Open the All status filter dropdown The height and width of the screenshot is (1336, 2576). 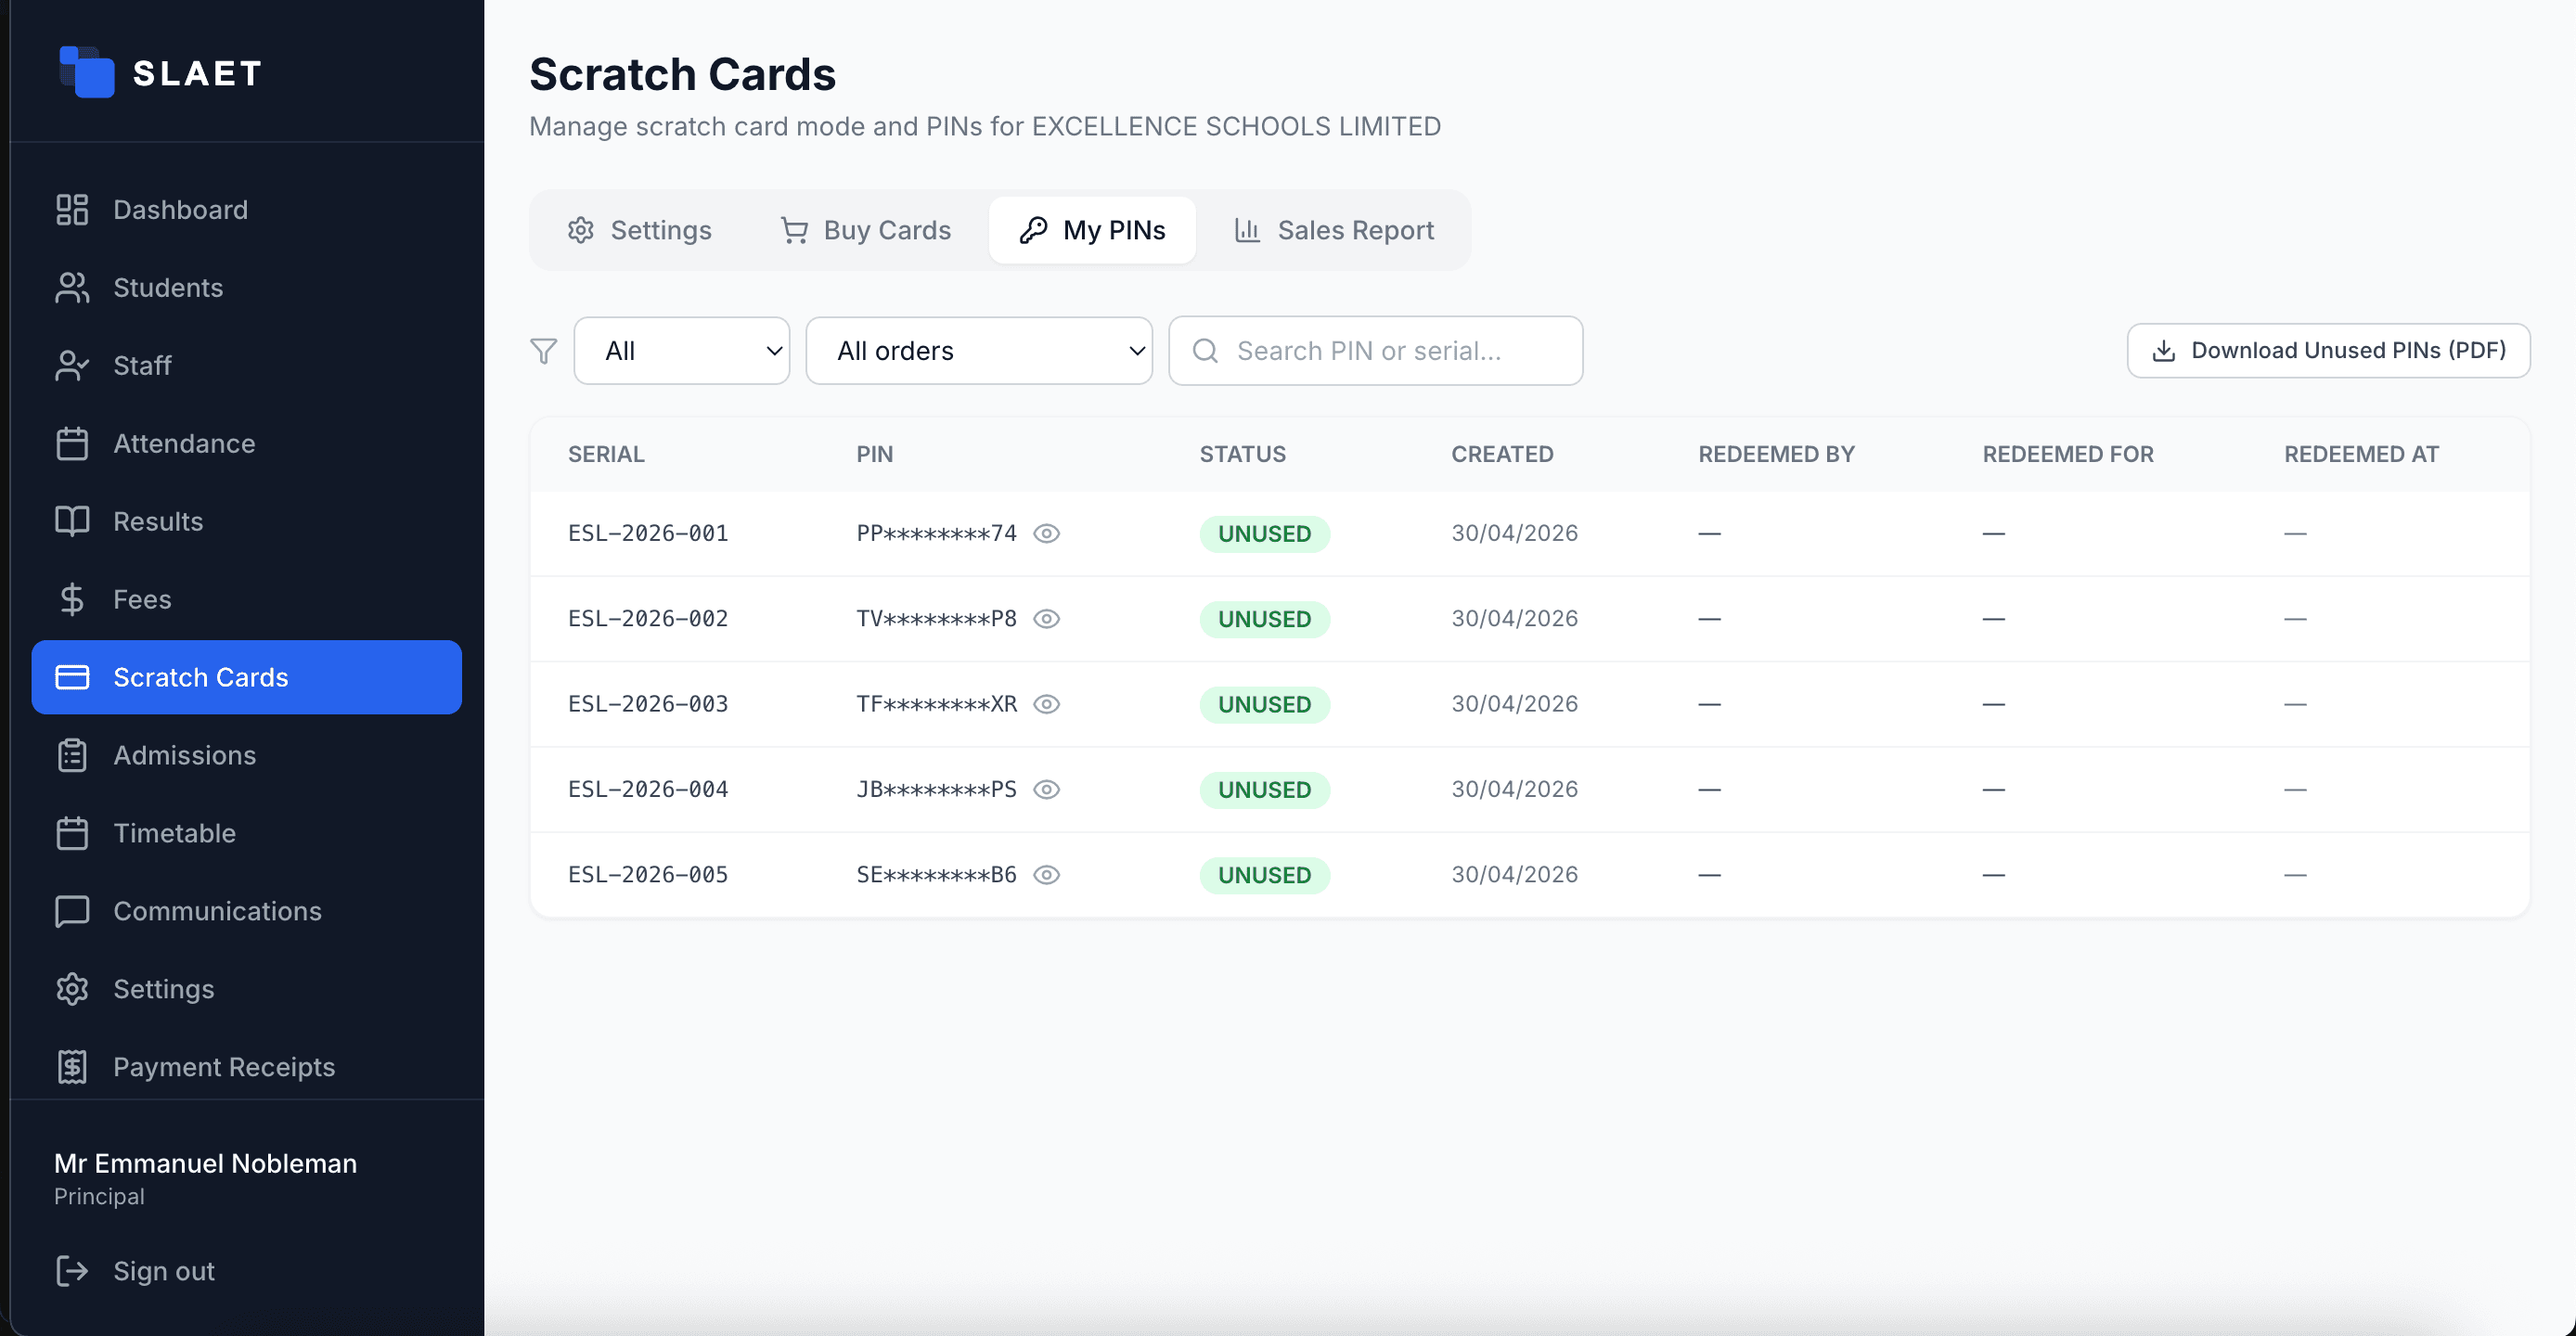682,351
